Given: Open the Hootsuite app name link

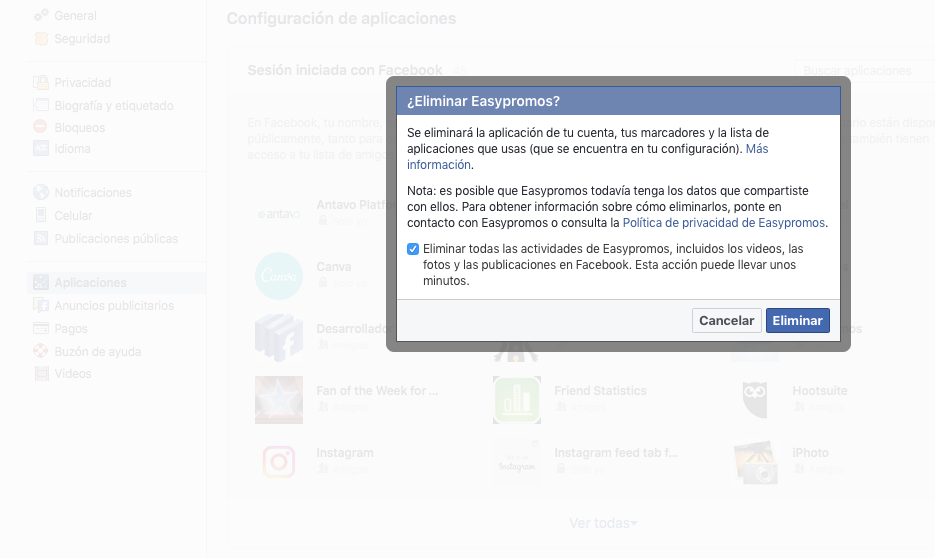Looking at the screenshot, I should 820,390.
